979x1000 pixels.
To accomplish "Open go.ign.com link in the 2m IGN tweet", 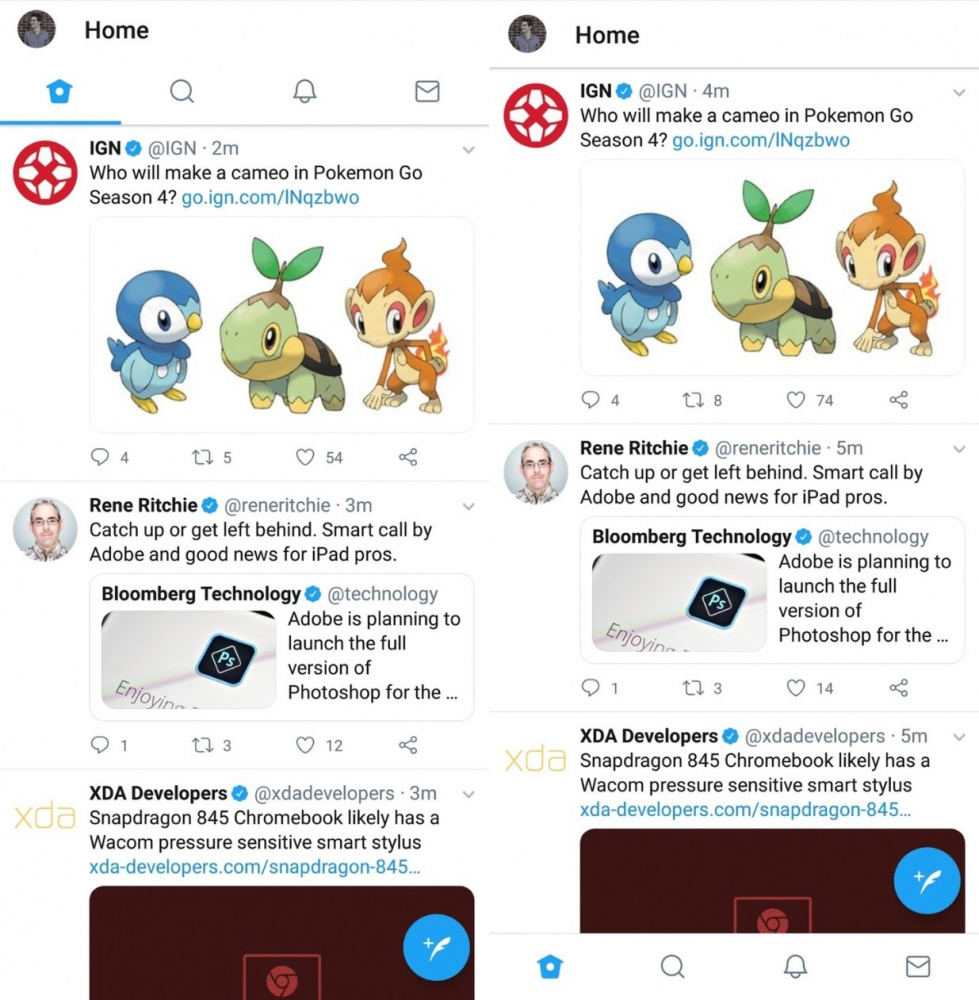I will (x=270, y=198).
